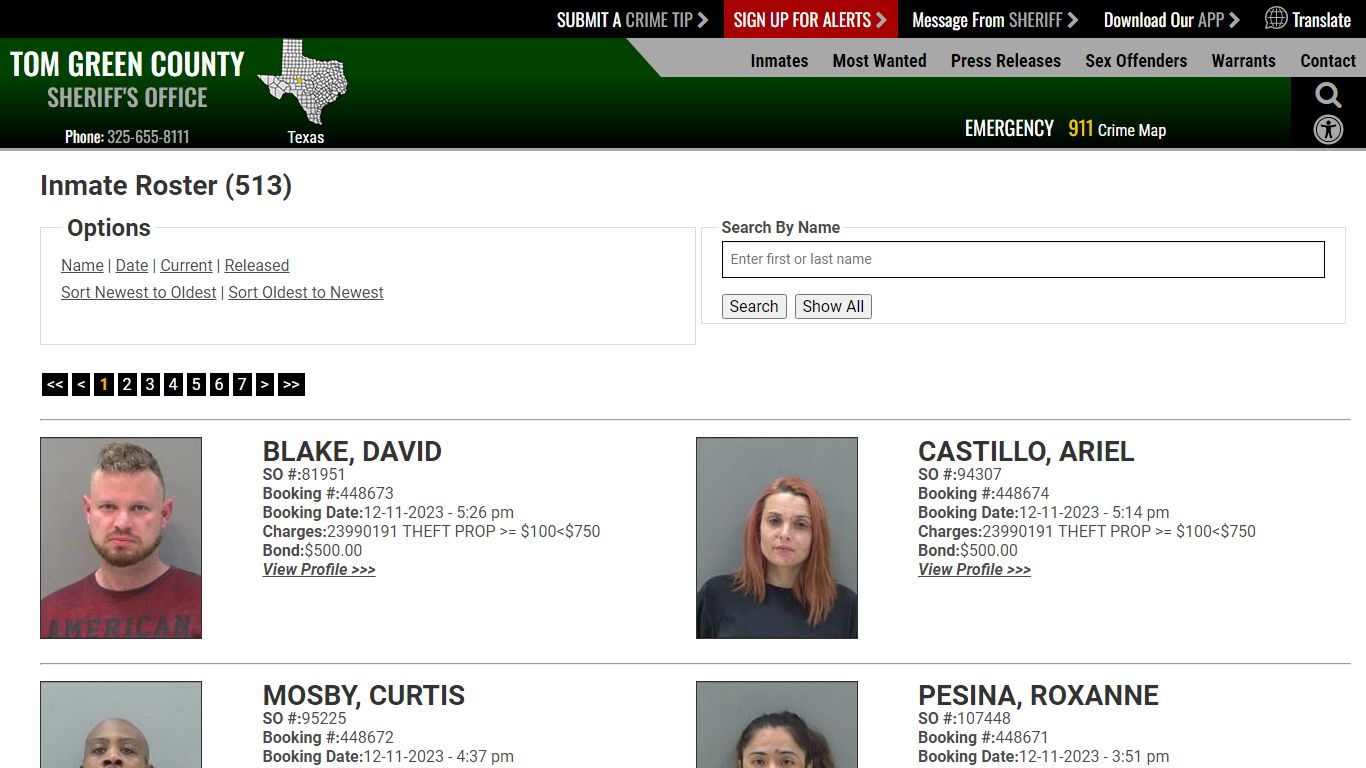Viewport: 1366px width, 768px height.
Task: View Profile for Castillo, Ariel
Action: pos(974,570)
